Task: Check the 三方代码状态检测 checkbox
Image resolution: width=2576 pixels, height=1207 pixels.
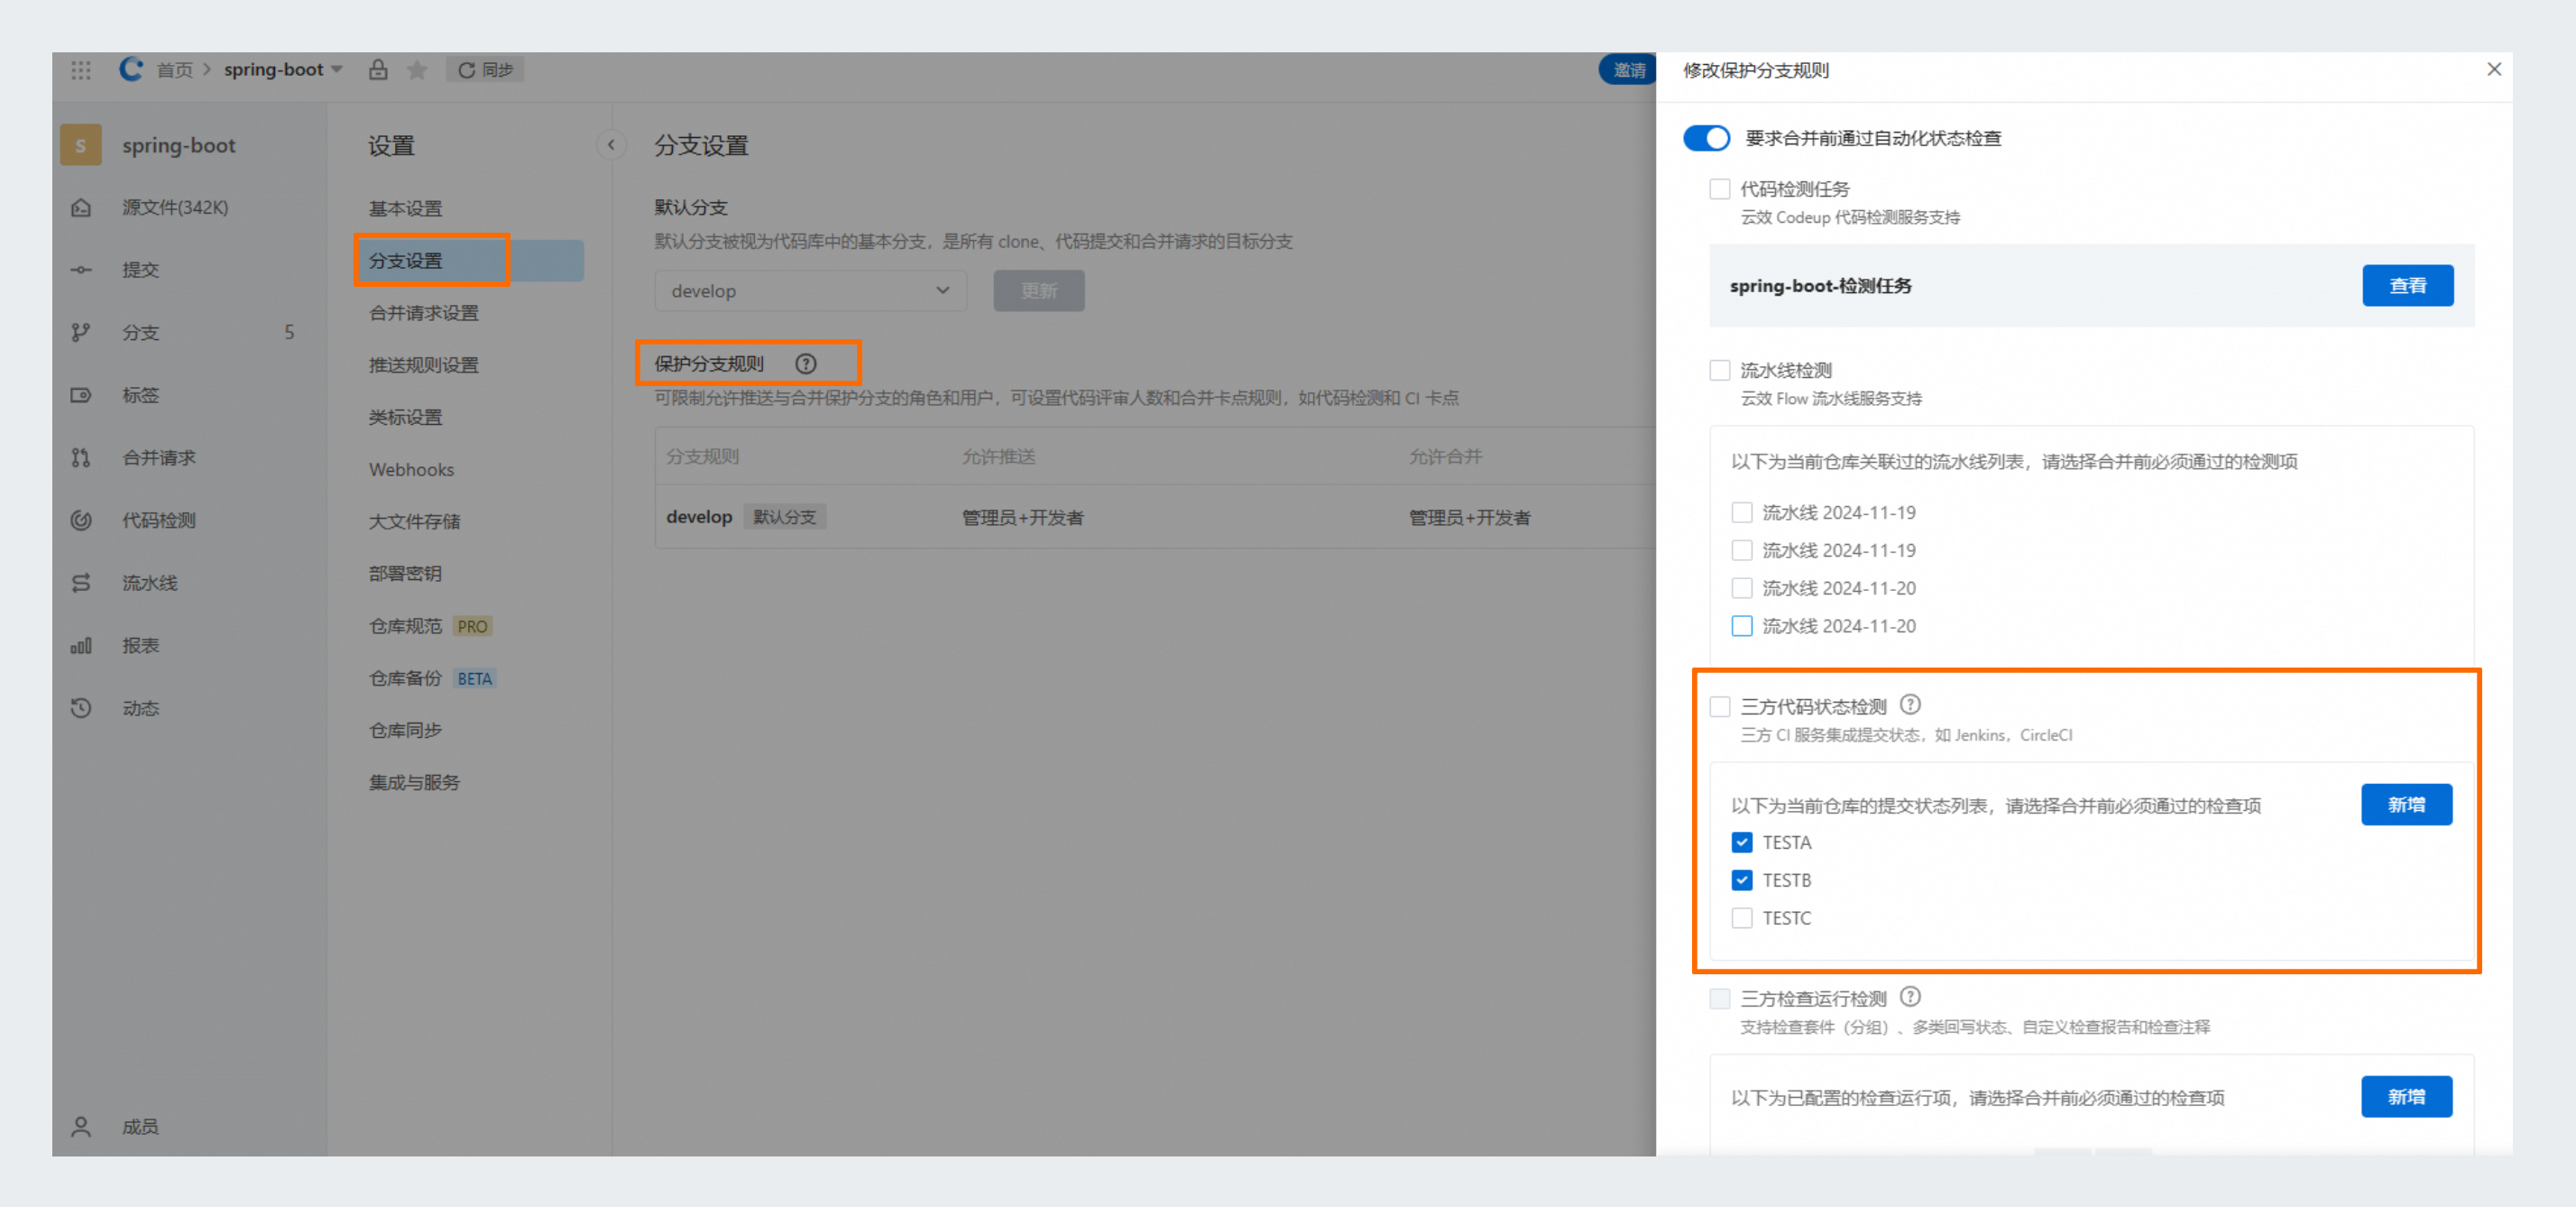Action: (1720, 707)
